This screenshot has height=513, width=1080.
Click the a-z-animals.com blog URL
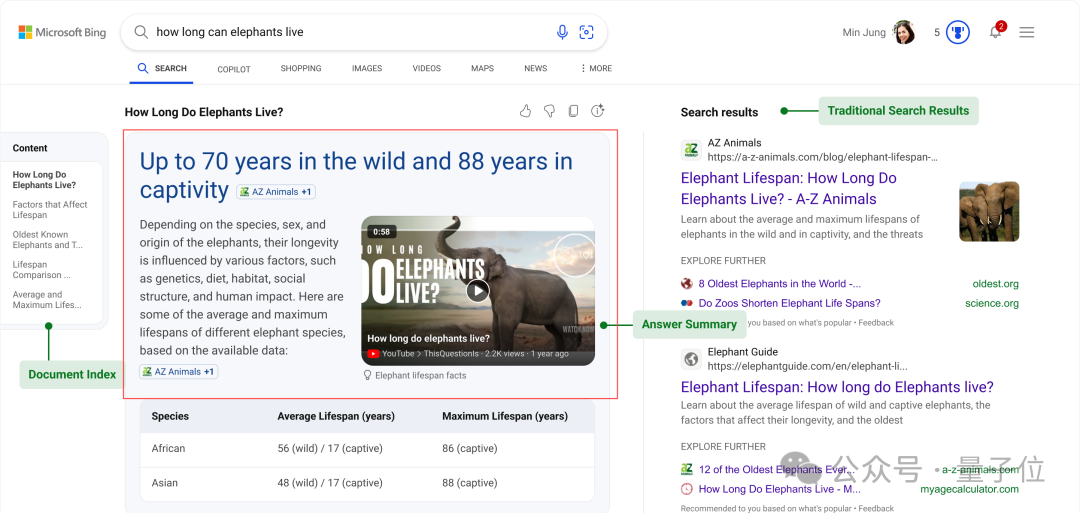tap(822, 157)
